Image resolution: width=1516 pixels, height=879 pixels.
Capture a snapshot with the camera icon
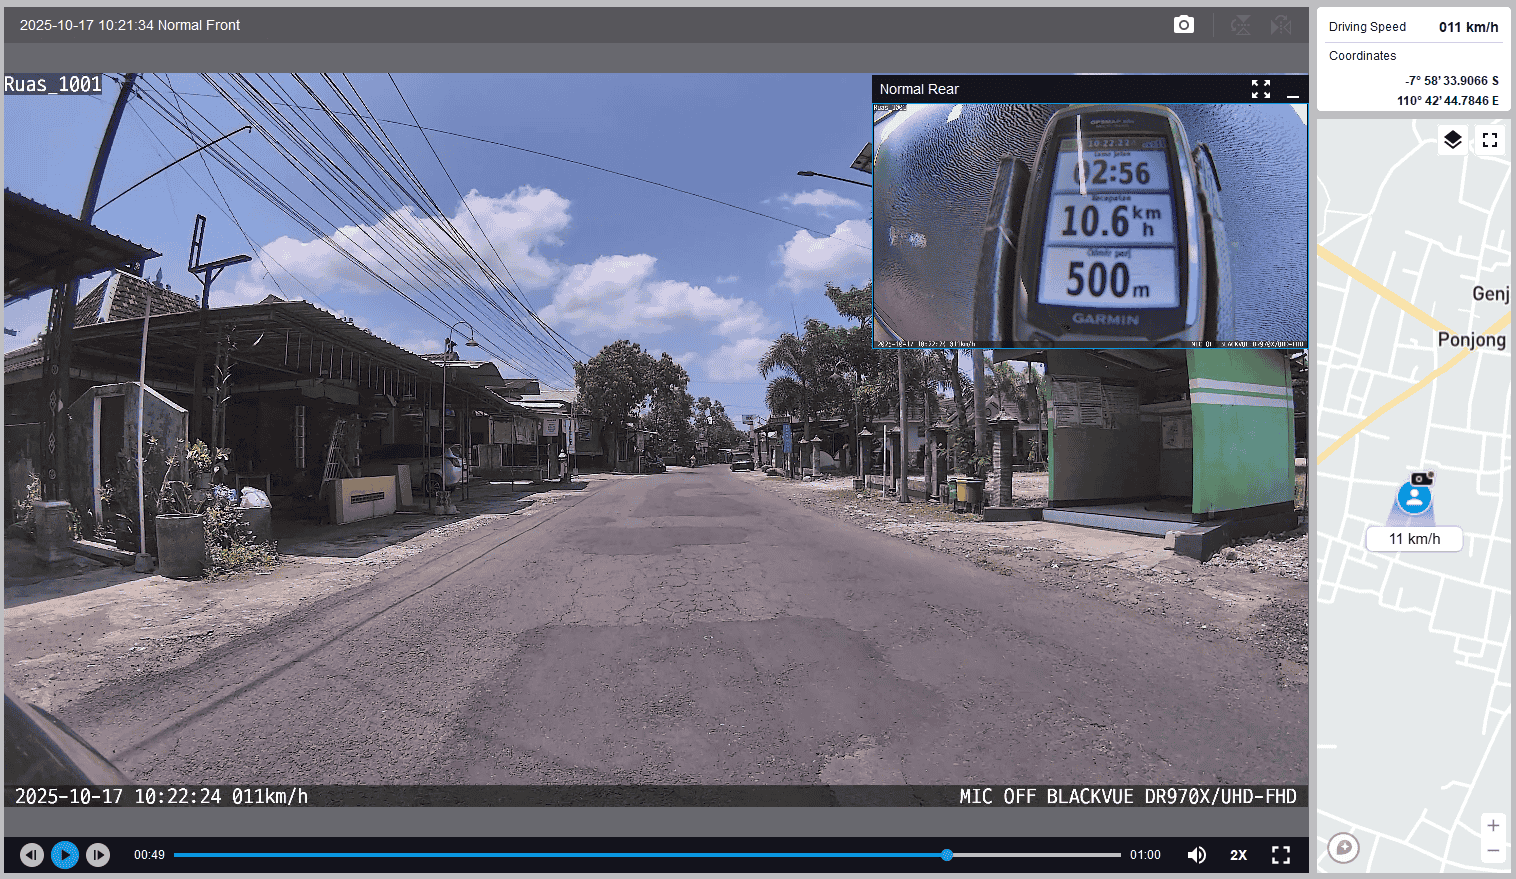point(1183,25)
